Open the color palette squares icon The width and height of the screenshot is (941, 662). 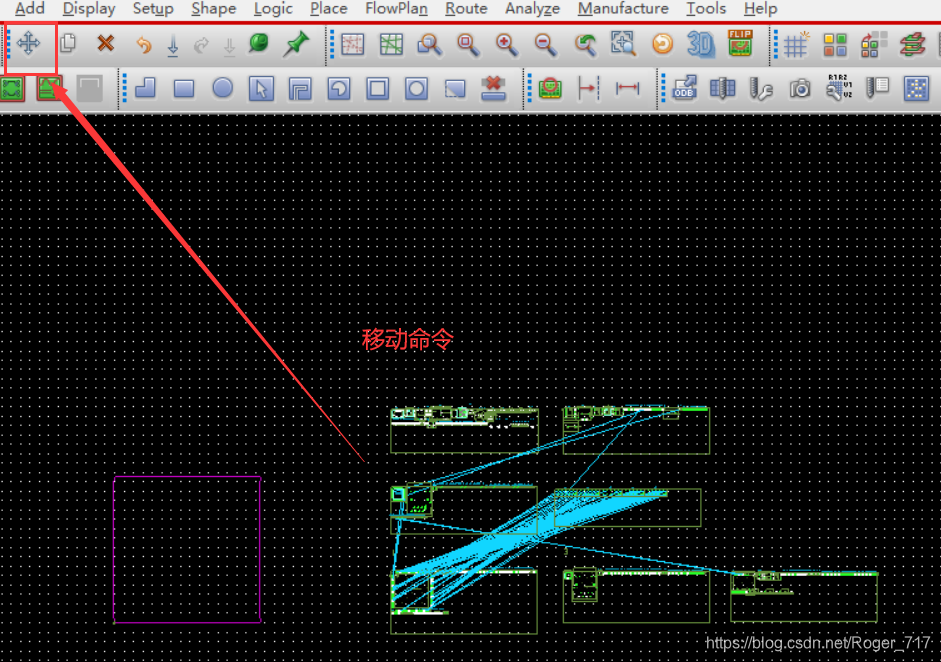[835, 44]
